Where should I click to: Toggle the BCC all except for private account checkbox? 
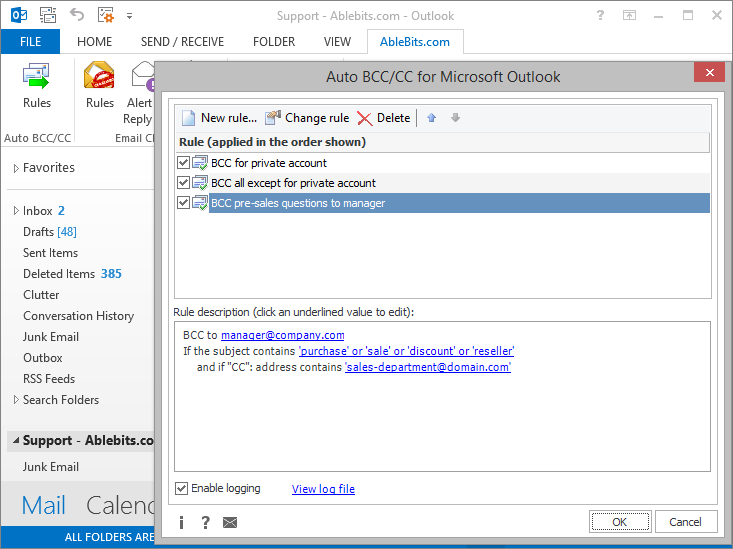(183, 183)
